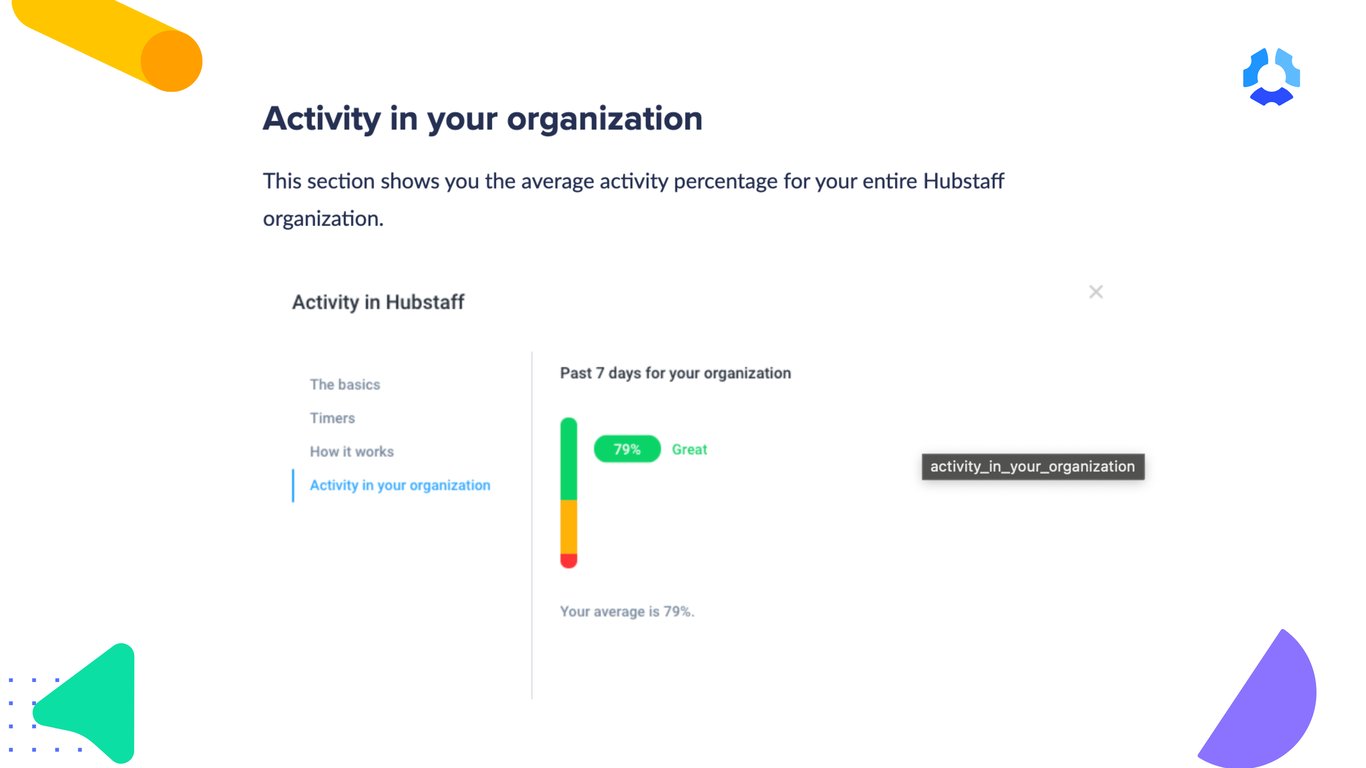Click the Activity in your organization heading
This screenshot has height=768, width=1366.
tap(482, 118)
